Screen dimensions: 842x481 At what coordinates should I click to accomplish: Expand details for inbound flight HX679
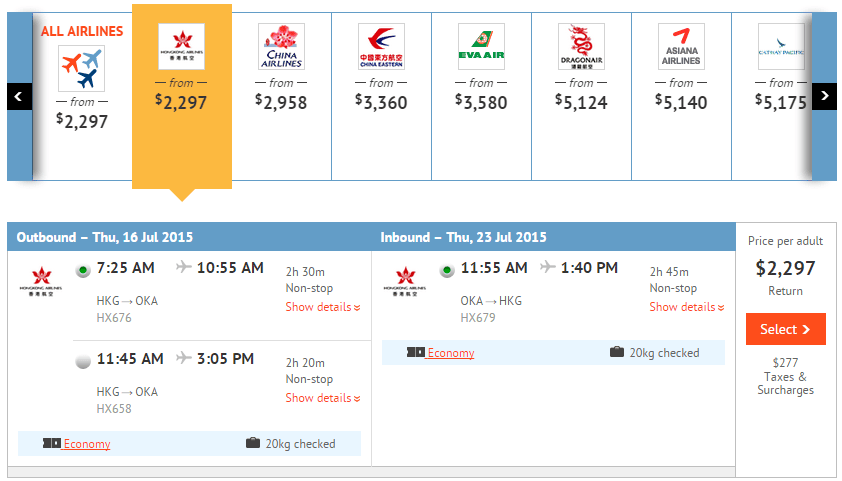click(687, 307)
